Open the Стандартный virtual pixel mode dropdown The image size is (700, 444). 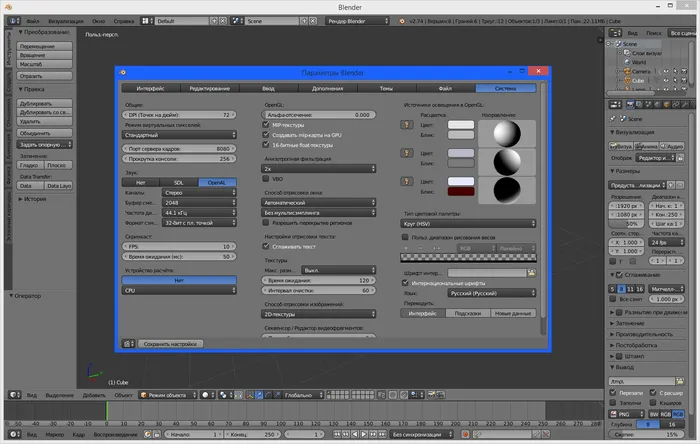coord(179,135)
